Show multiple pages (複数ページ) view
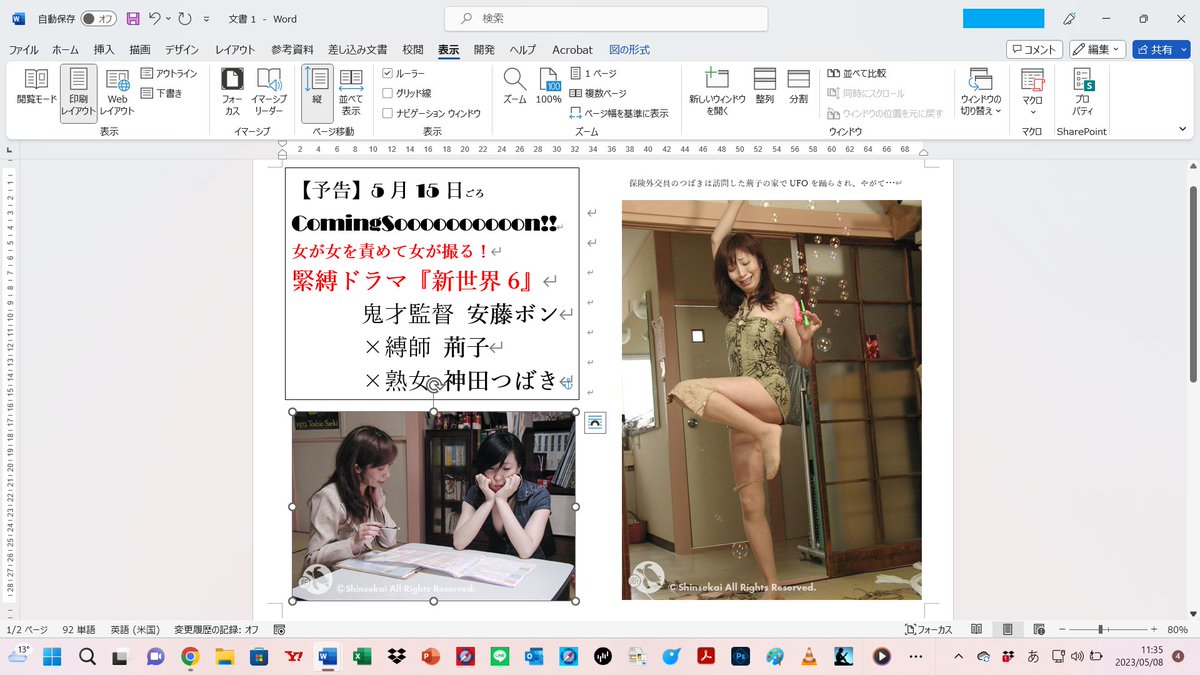This screenshot has height=675, width=1200. tap(598, 93)
